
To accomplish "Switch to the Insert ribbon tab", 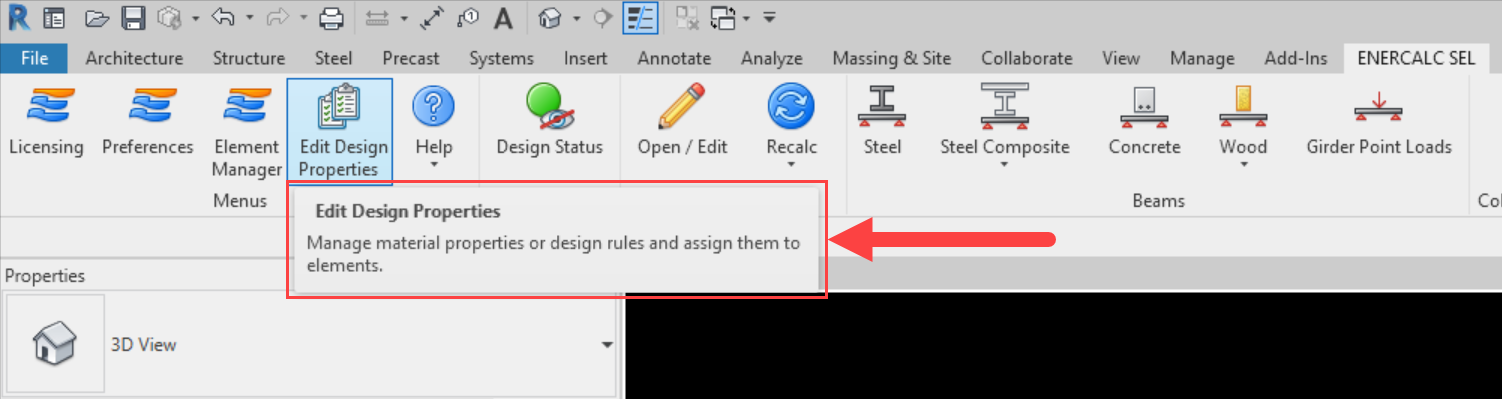I will coord(585,58).
